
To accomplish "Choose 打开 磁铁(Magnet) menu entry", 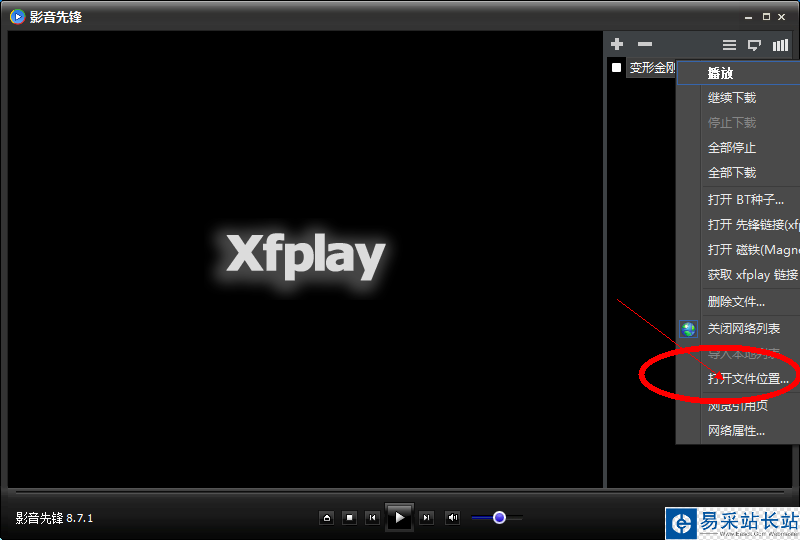I will tap(738, 250).
